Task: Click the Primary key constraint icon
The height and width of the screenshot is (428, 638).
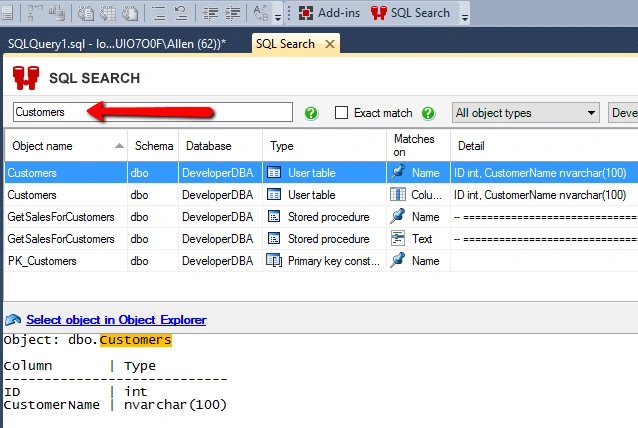Action: [x=274, y=260]
